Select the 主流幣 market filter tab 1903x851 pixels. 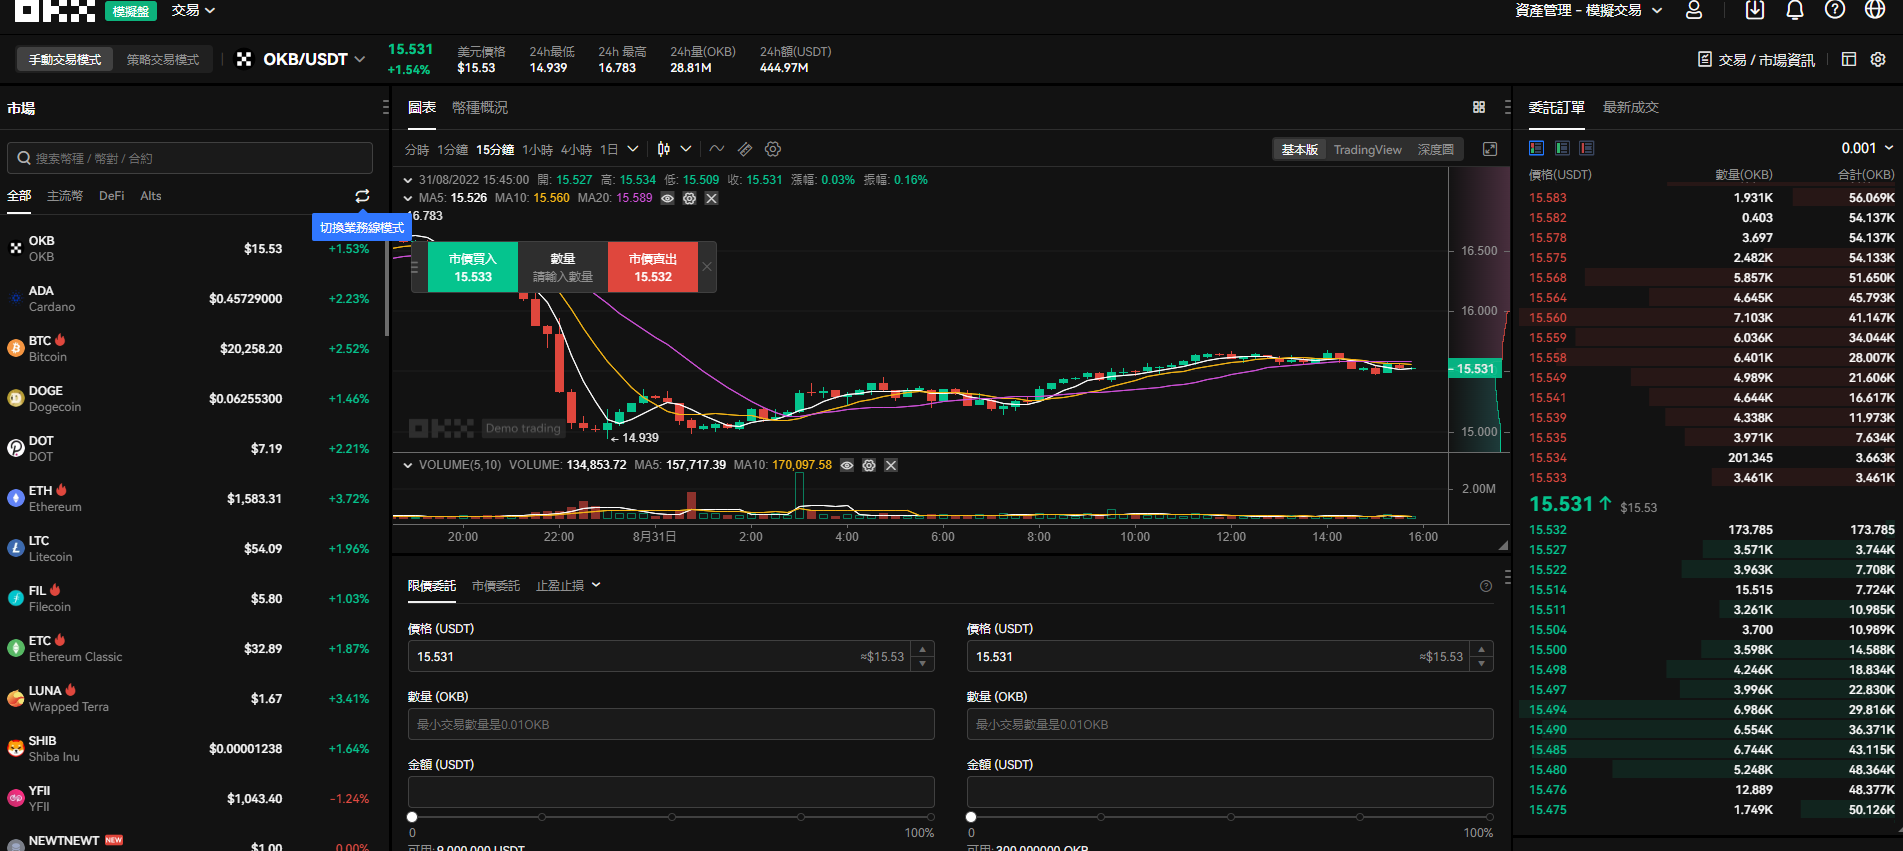(x=65, y=196)
